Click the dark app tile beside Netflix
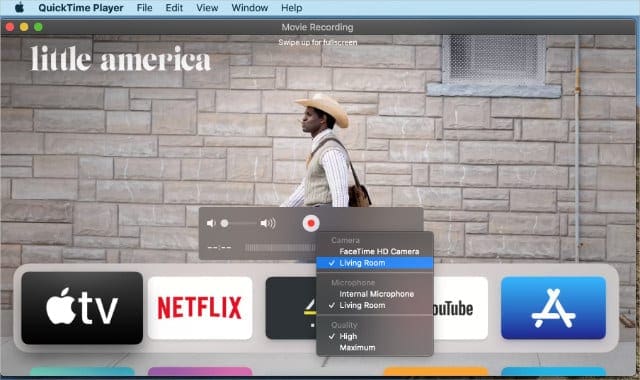Screen dimensions: 640x380 (x=291, y=308)
